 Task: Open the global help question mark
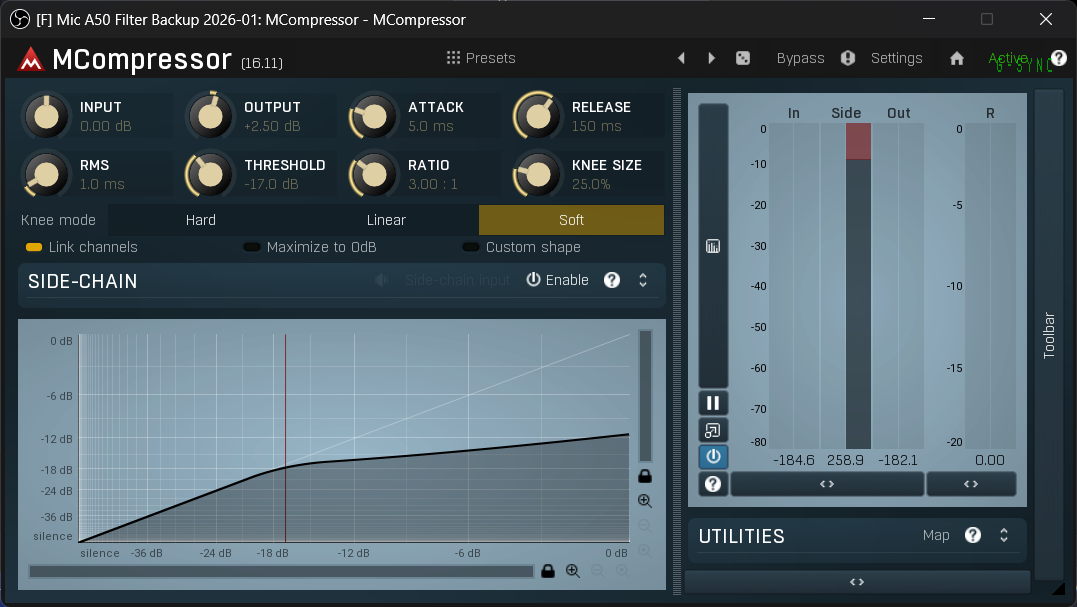(1058, 58)
